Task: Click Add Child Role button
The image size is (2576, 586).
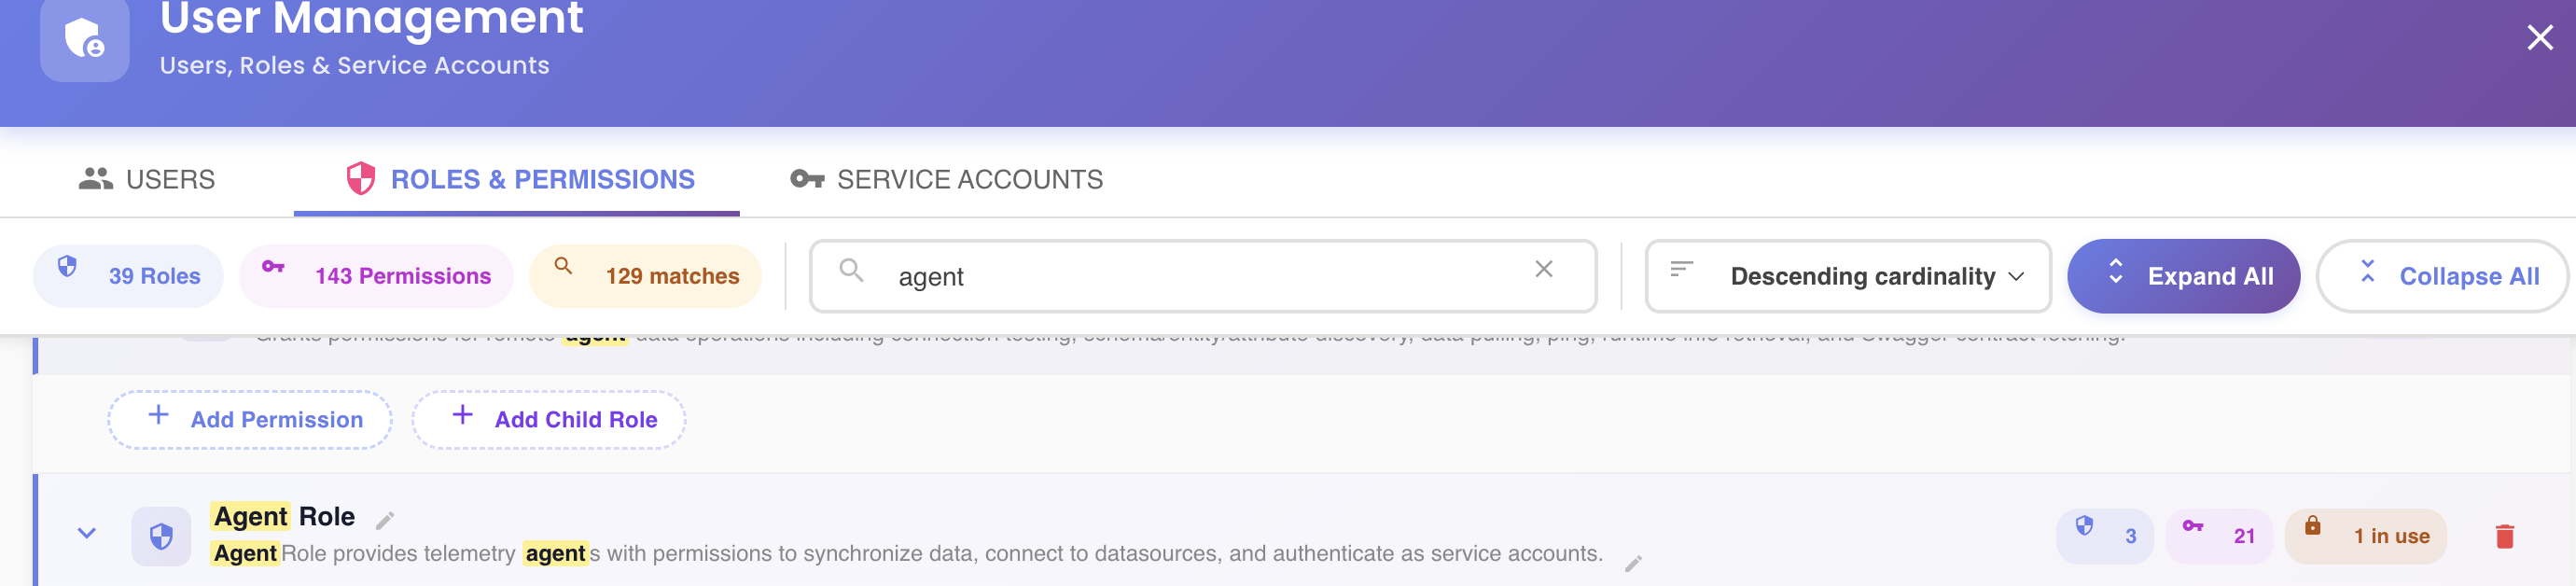Action: point(549,419)
